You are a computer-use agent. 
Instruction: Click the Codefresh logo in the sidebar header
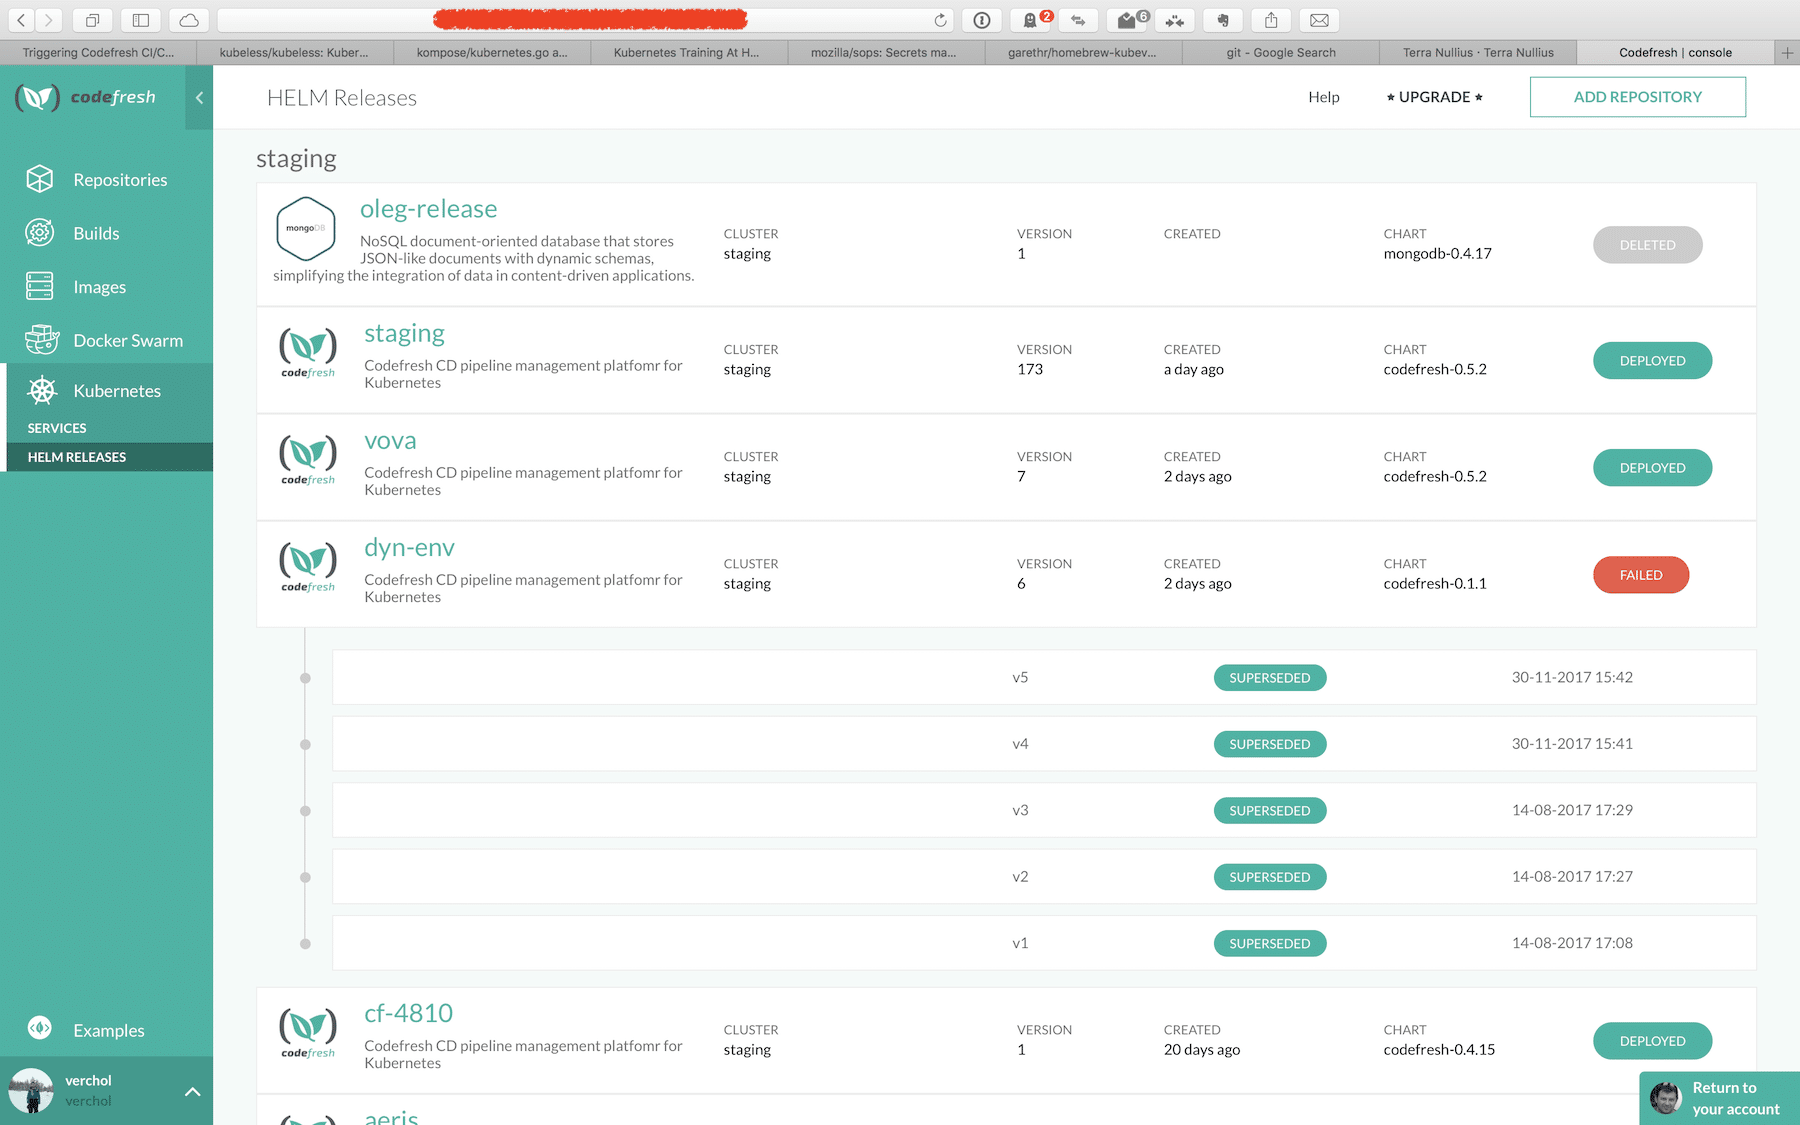86,97
